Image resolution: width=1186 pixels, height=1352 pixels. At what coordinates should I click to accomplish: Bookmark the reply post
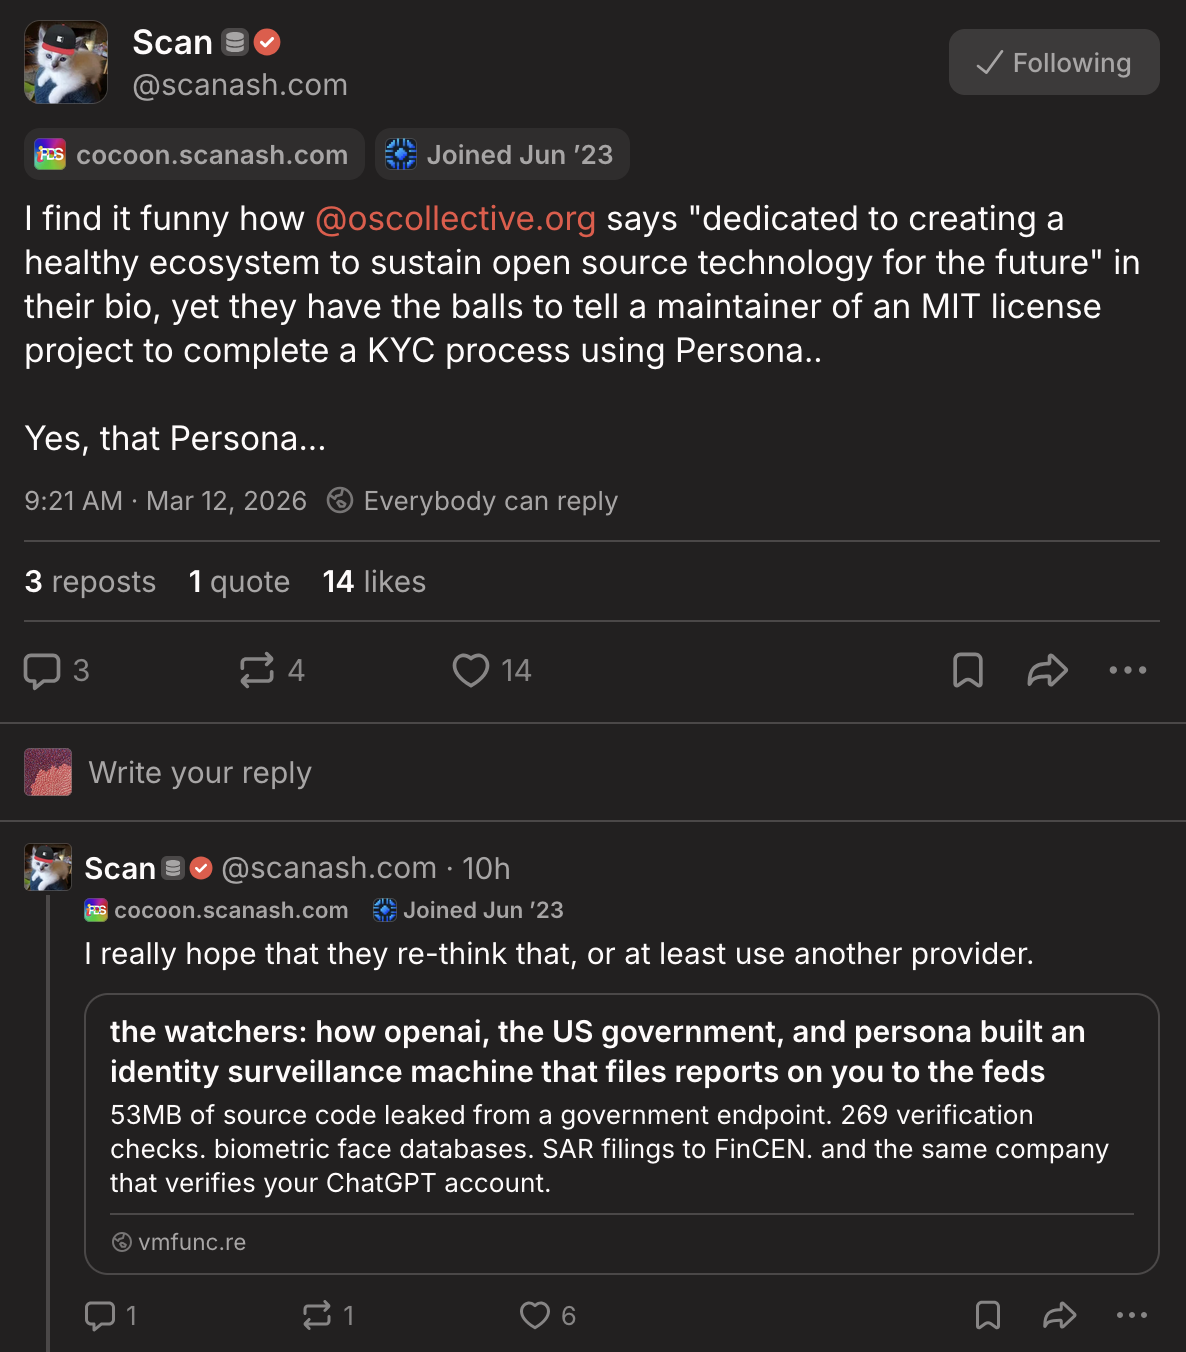pyautogui.click(x=987, y=1316)
